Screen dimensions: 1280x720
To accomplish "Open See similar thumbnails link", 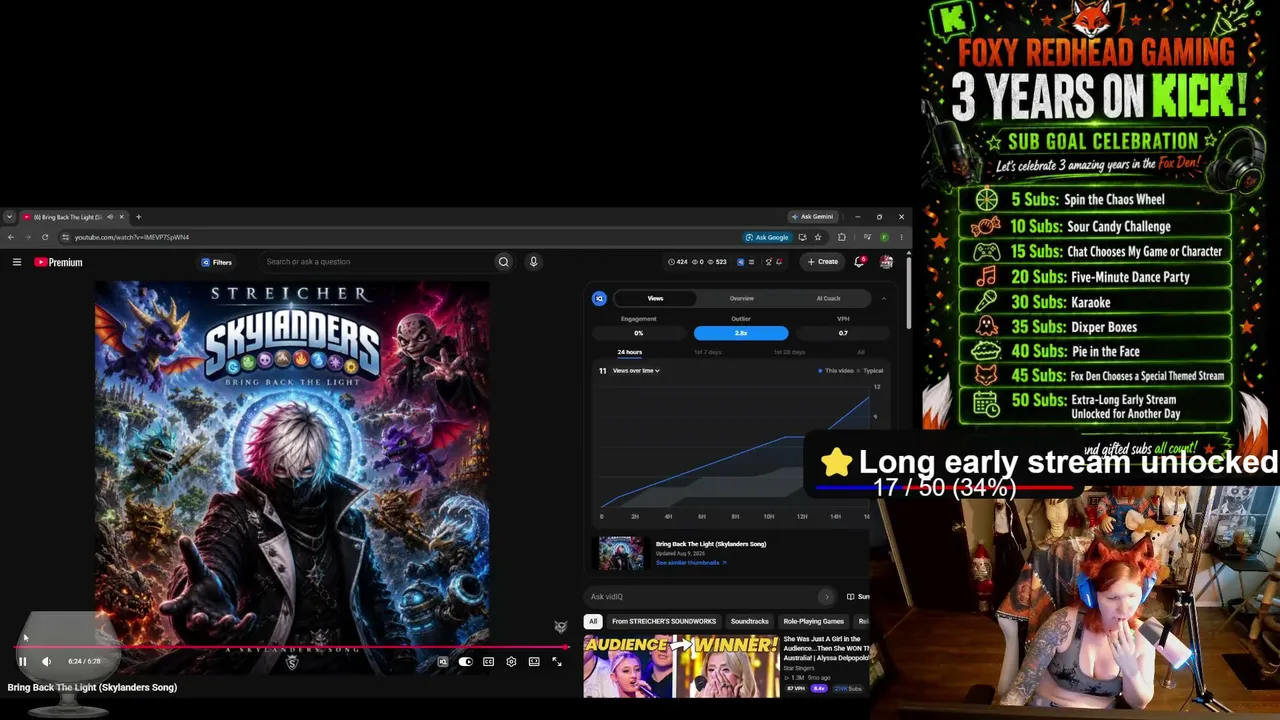I will (x=691, y=563).
